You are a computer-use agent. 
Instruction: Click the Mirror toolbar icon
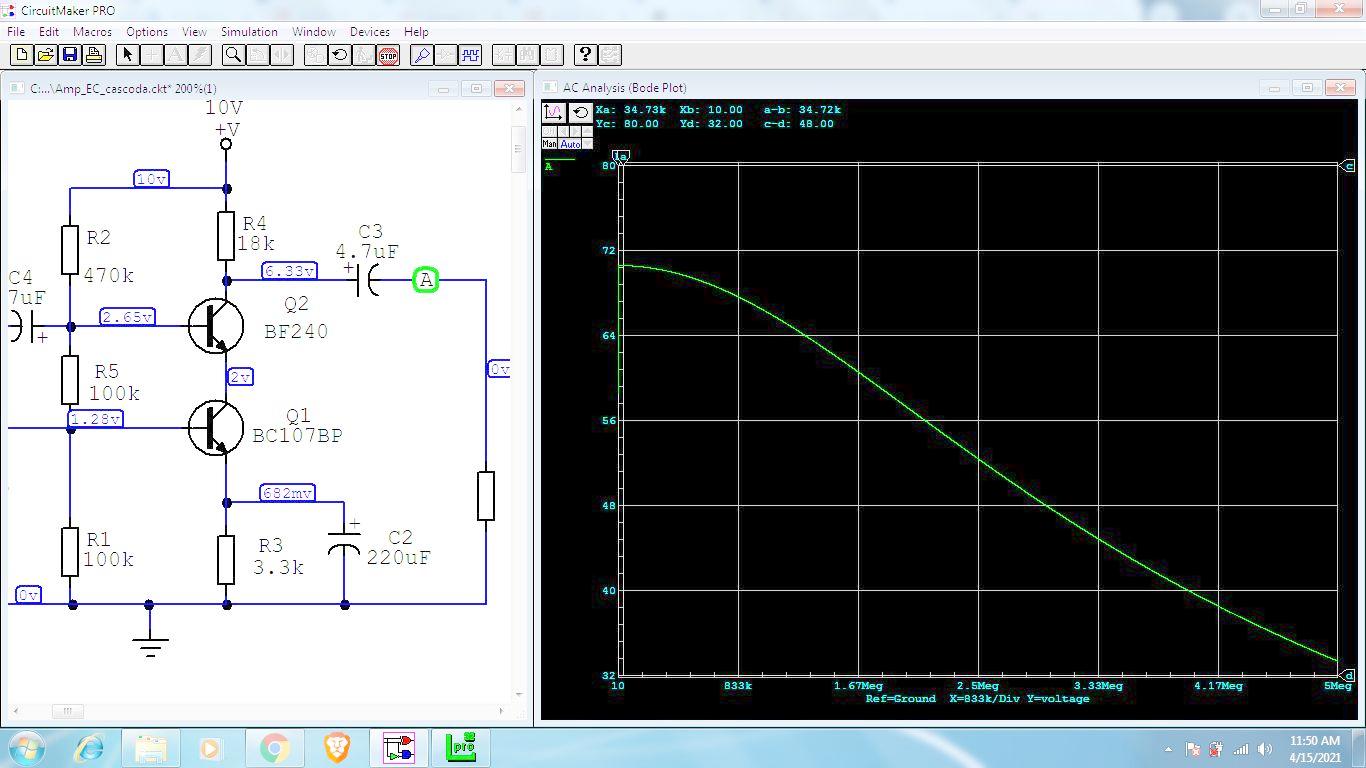[x=282, y=55]
